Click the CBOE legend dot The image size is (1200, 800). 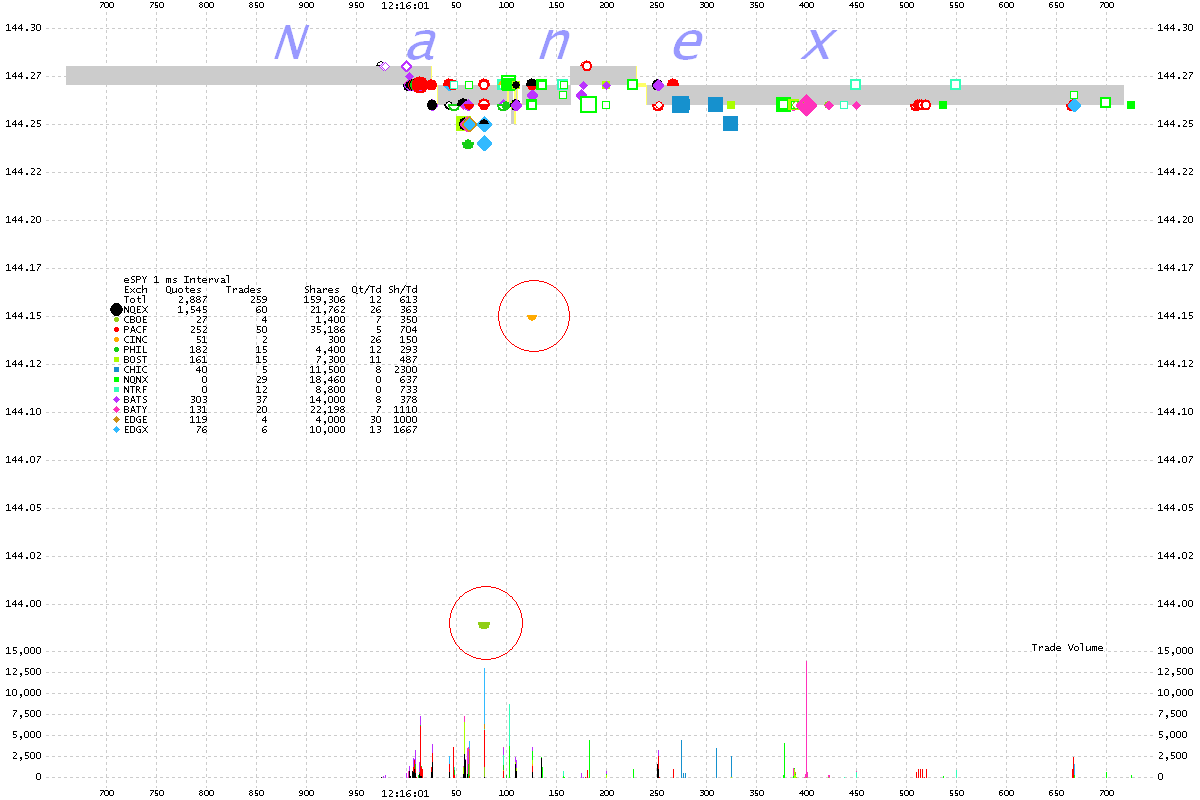117,319
